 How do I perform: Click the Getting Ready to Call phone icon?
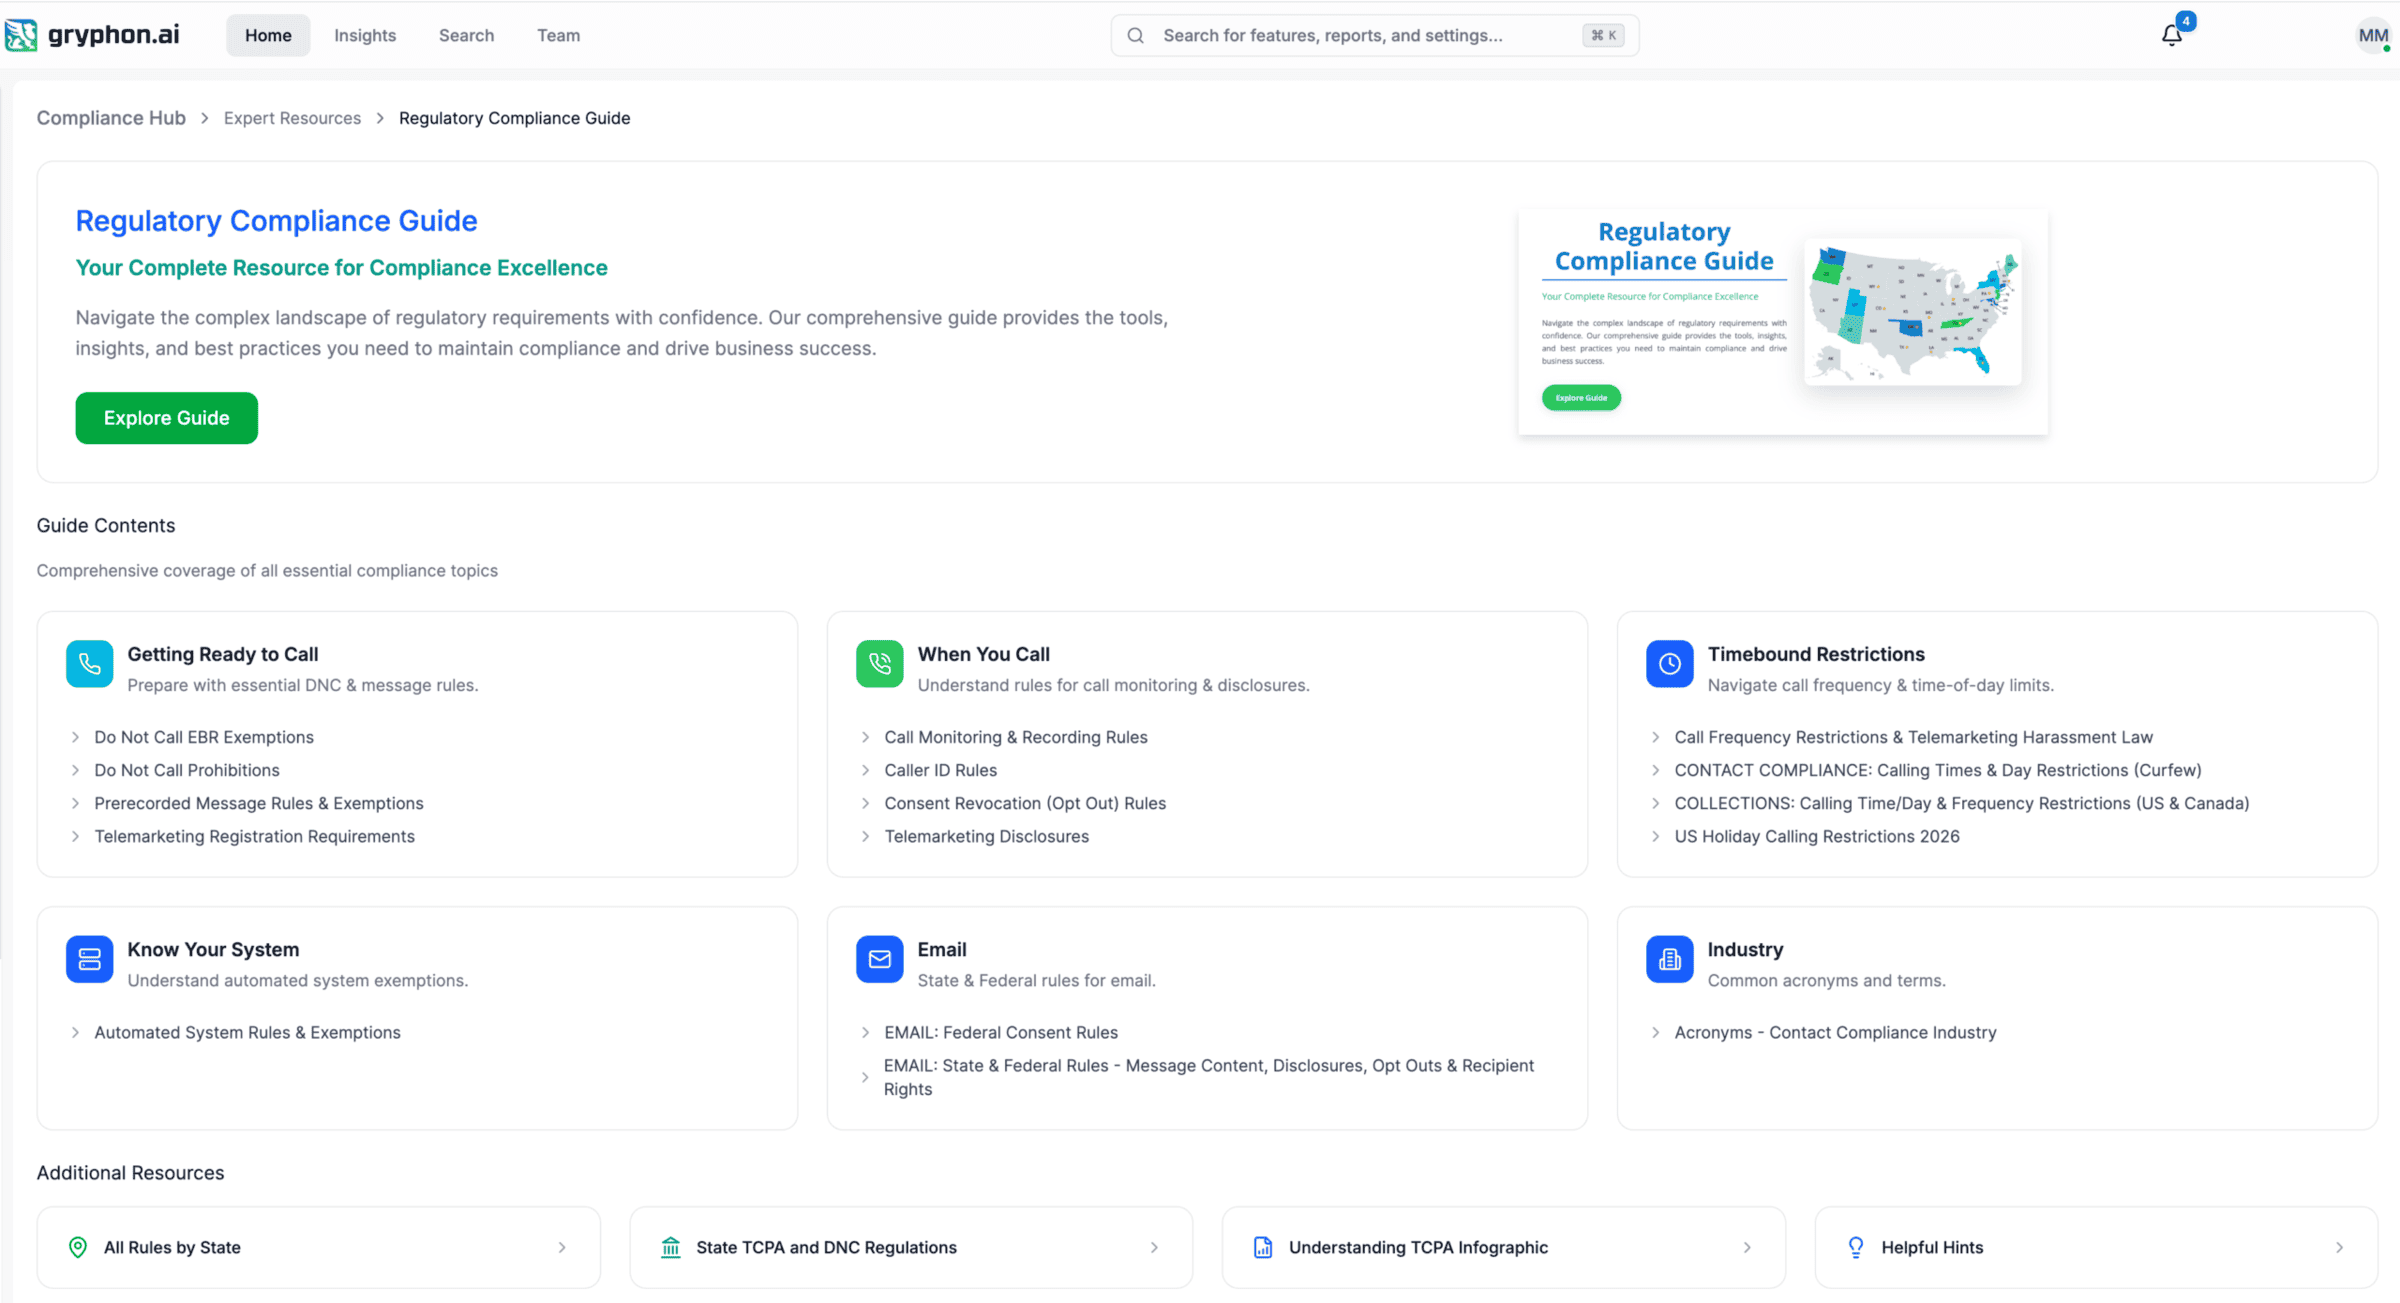click(x=89, y=664)
